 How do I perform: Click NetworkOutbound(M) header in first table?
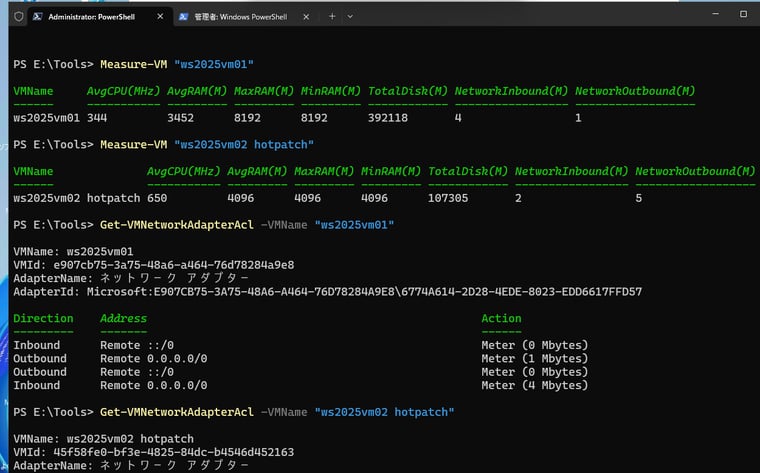pyautogui.click(x=635, y=91)
